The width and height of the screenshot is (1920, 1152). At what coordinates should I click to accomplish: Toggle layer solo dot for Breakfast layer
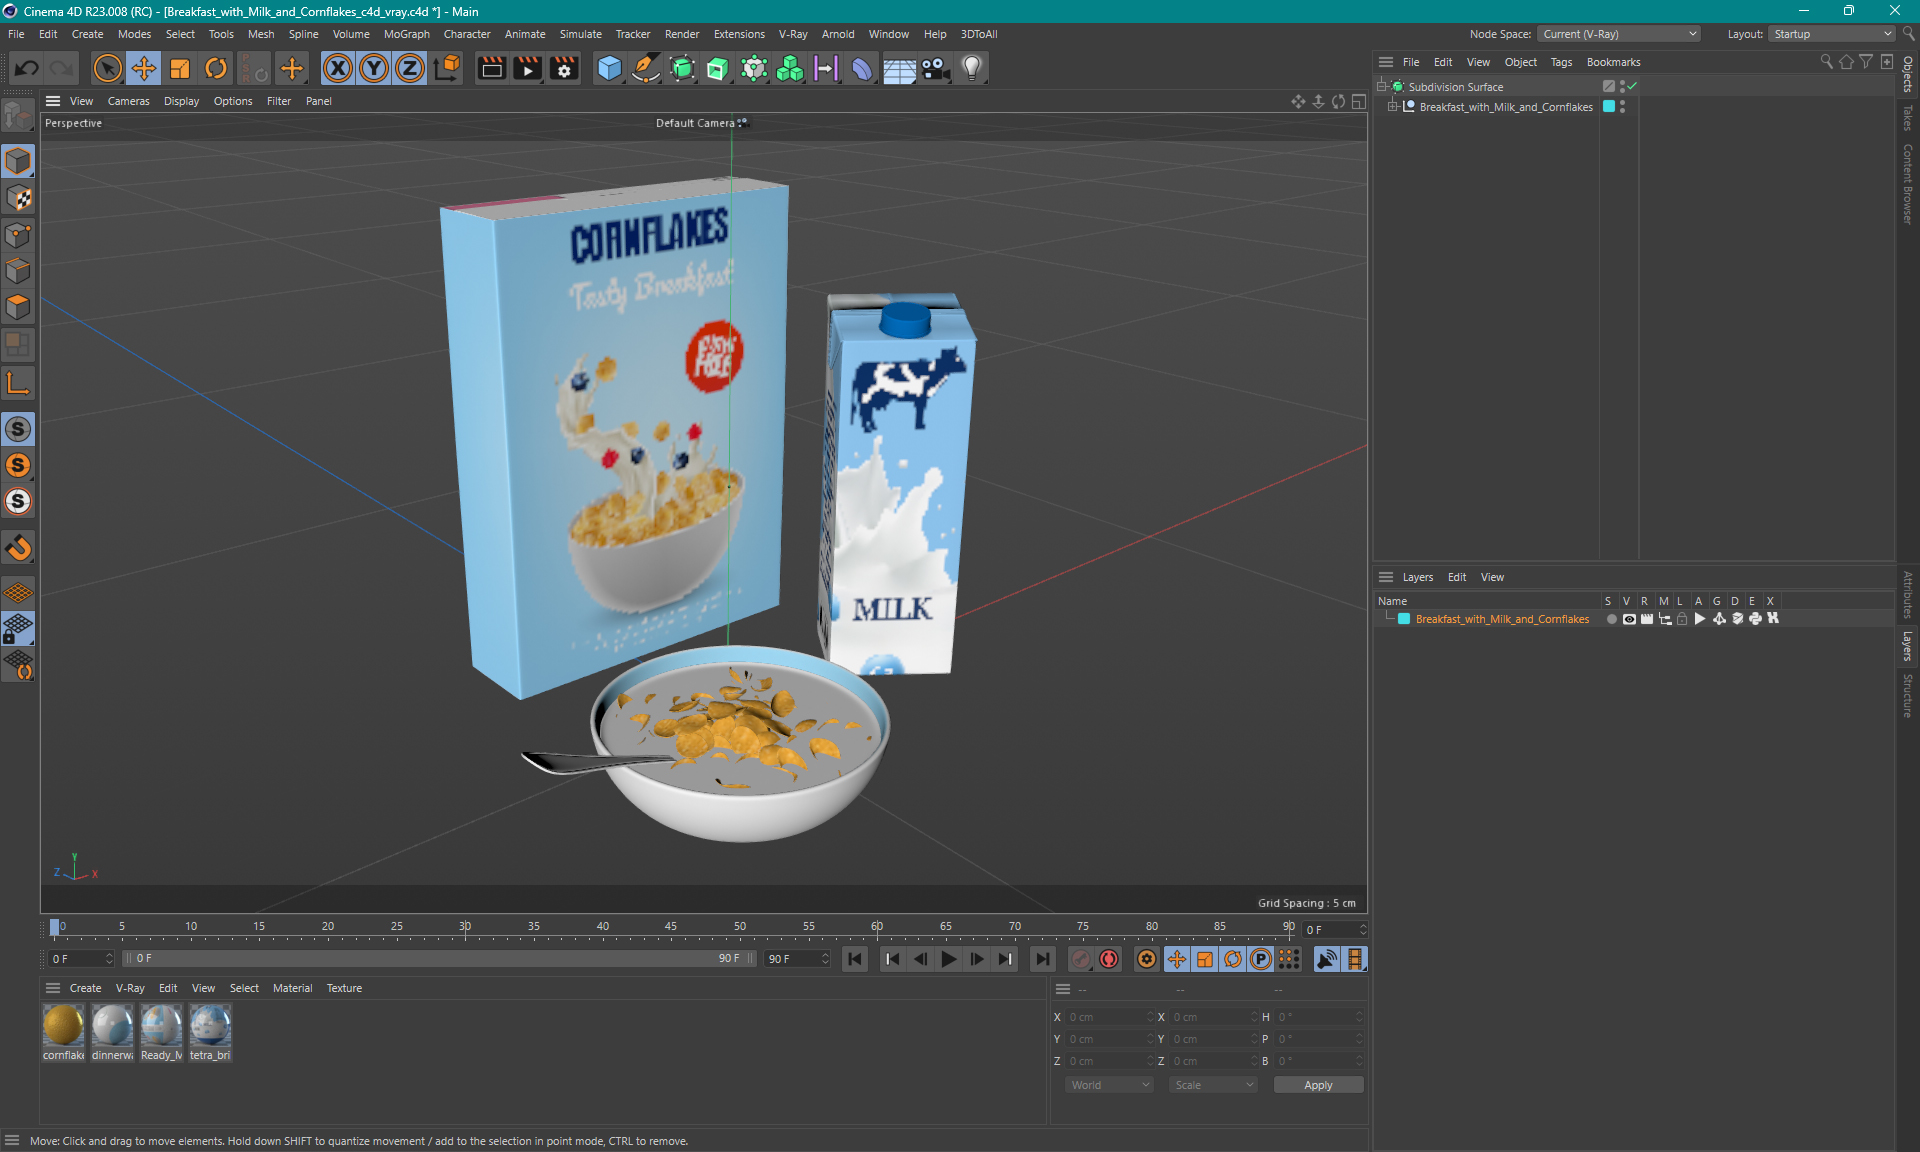tap(1611, 619)
